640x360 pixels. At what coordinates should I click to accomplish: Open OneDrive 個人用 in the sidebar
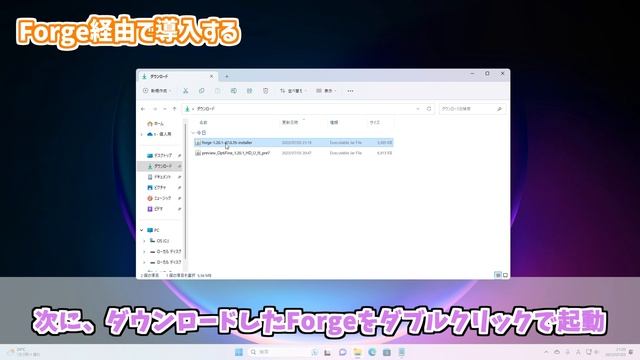(160, 134)
